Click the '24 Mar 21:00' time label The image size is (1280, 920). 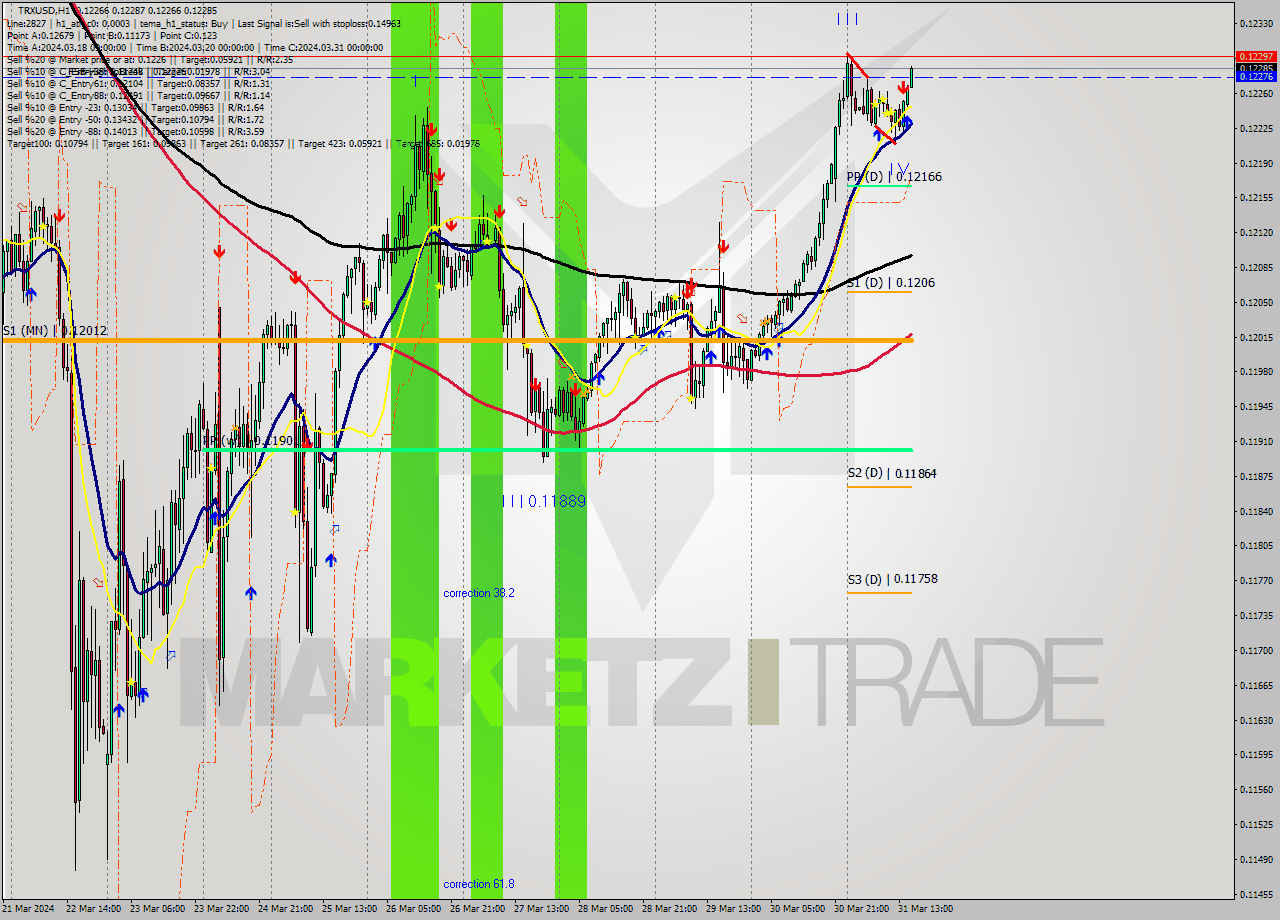click(285, 909)
